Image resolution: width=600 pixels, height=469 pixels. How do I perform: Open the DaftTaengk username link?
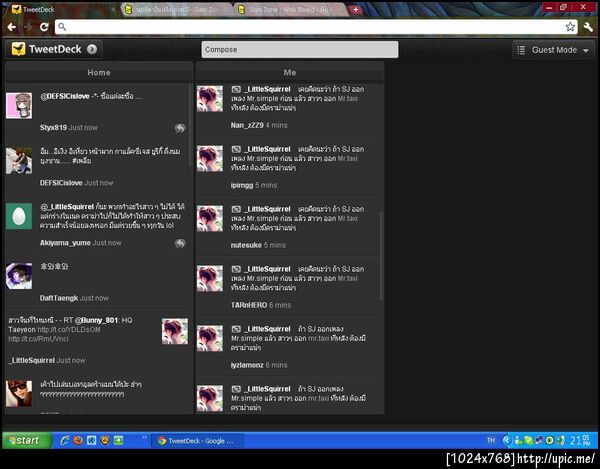(x=59, y=298)
